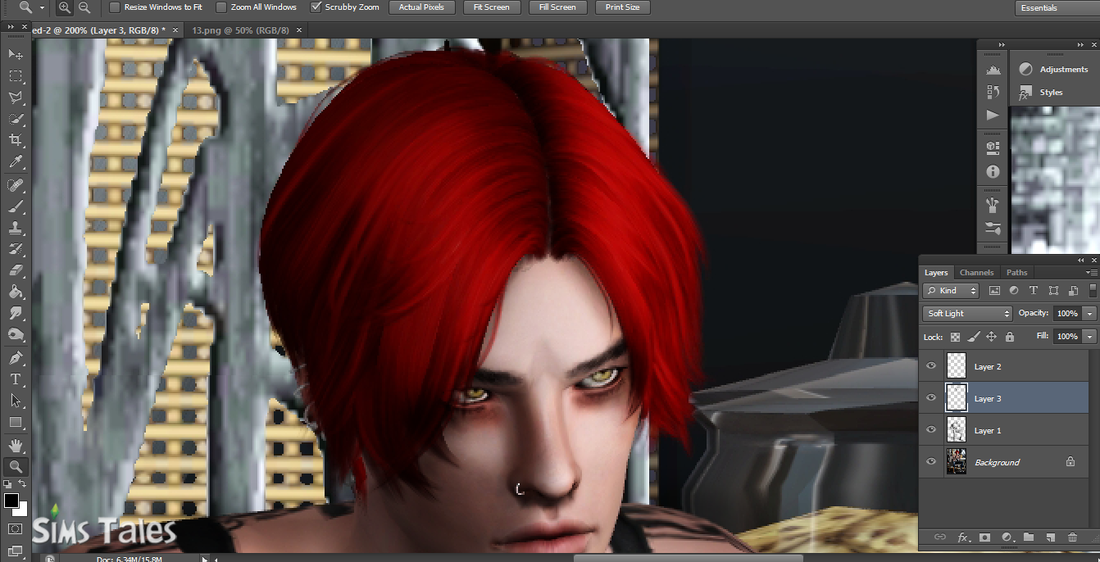The width and height of the screenshot is (1100, 562).
Task: Click the Print Size button
Action: [x=623, y=7]
